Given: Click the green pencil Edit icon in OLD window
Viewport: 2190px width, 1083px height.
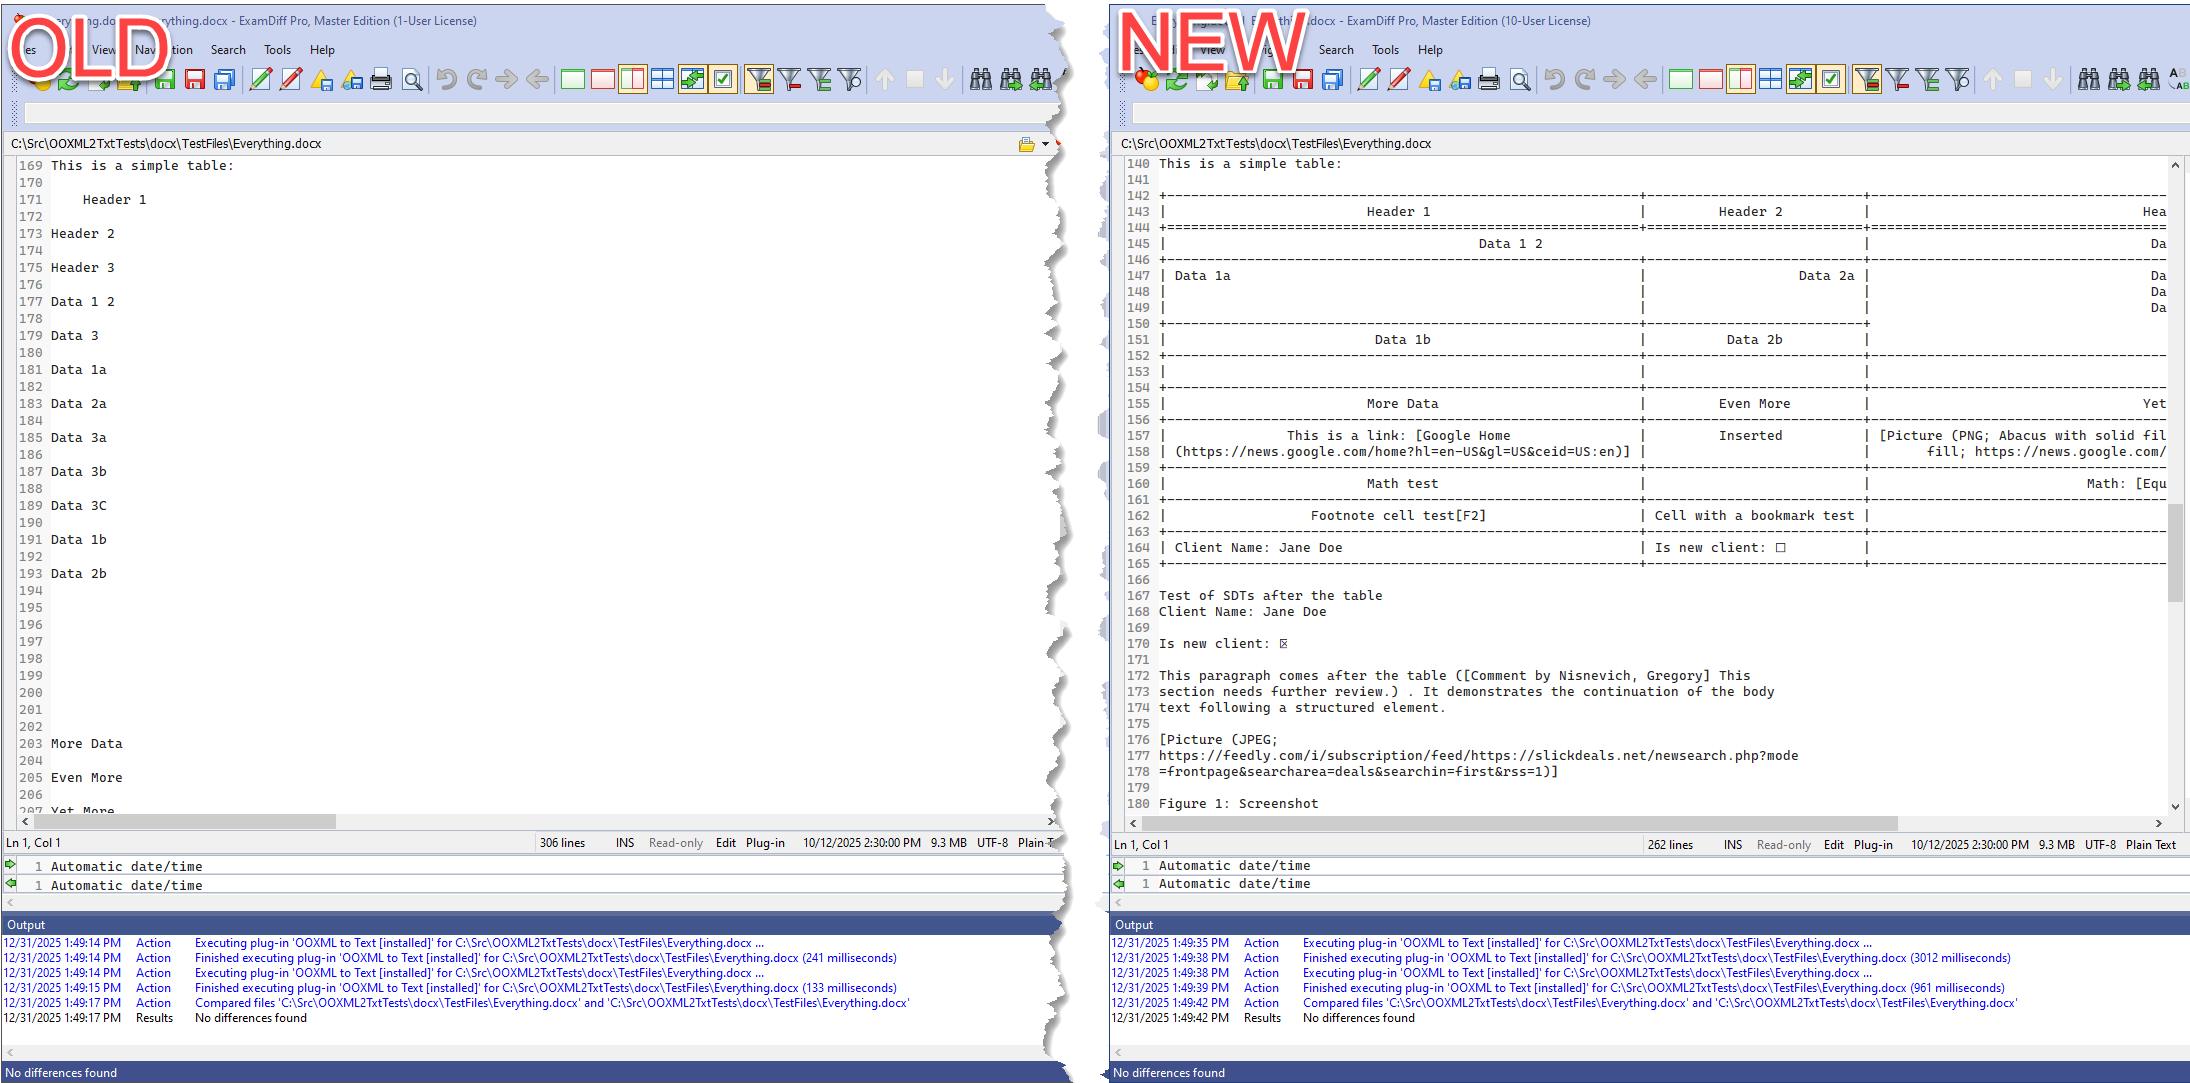Looking at the screenshot, I should click(x=261, y=80).
